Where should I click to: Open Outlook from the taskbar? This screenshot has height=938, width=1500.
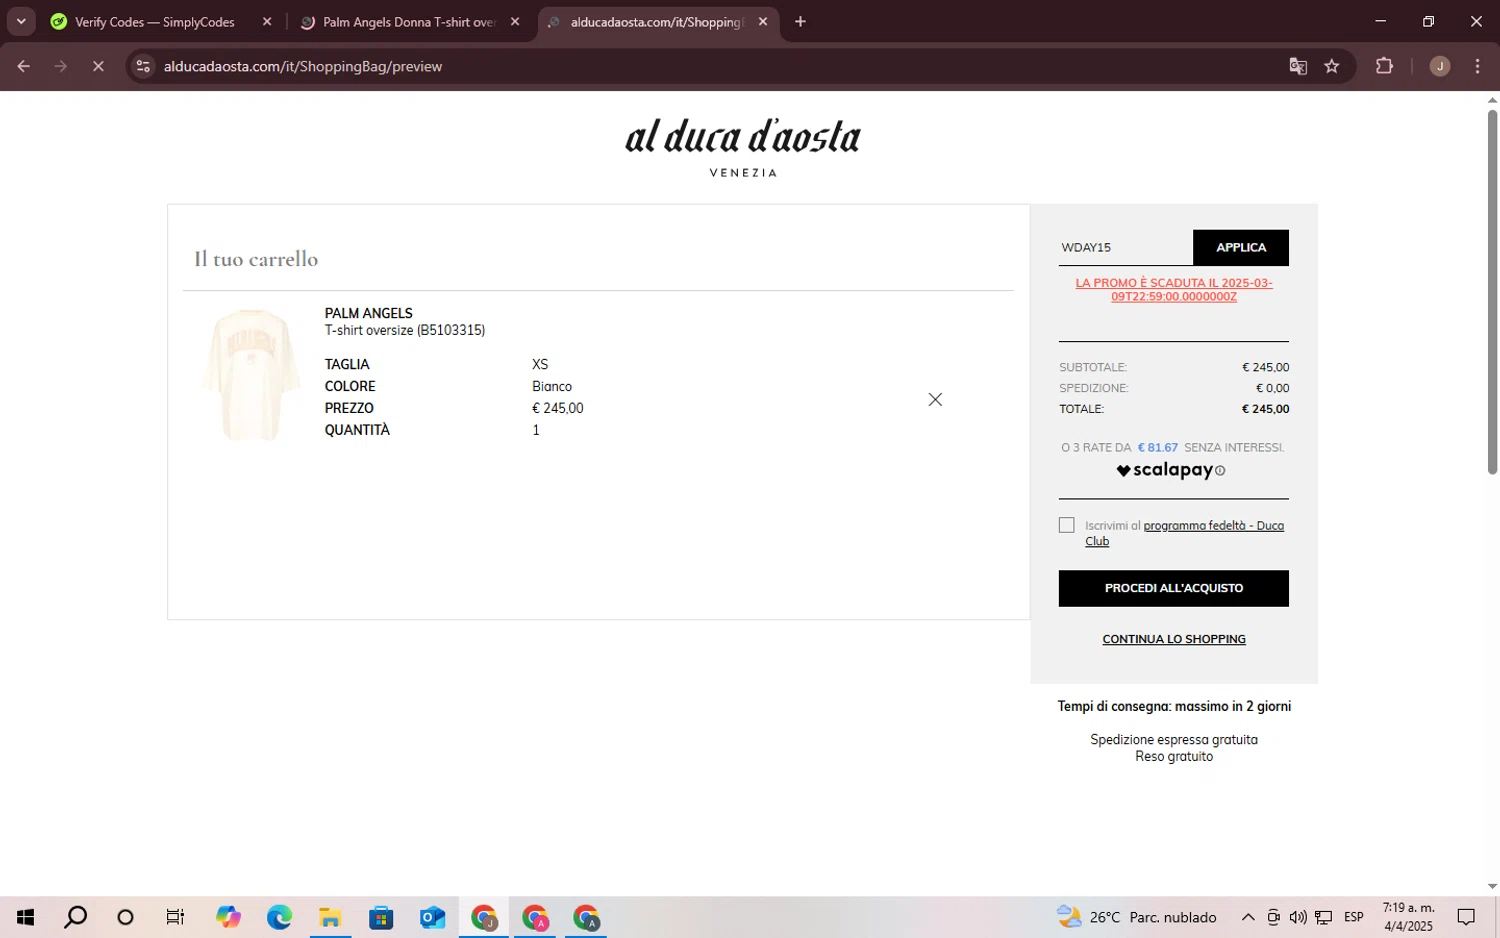pyautogui.click(x=432, y=917)
